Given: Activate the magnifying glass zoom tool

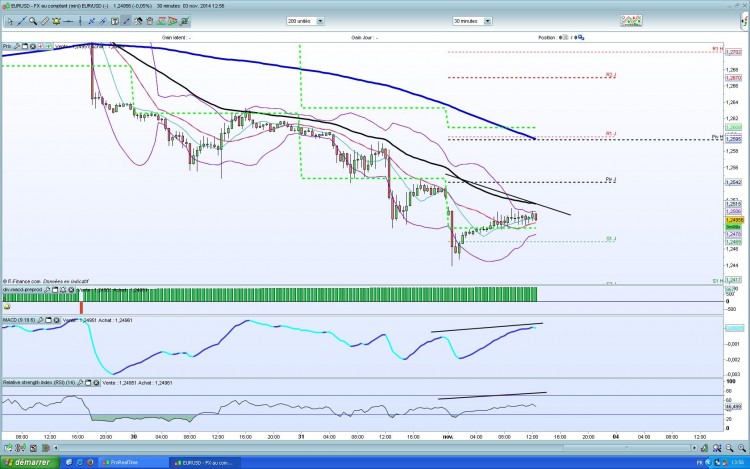Looking at the screenshot, I should pyautogui.click(x=33, y=21).
